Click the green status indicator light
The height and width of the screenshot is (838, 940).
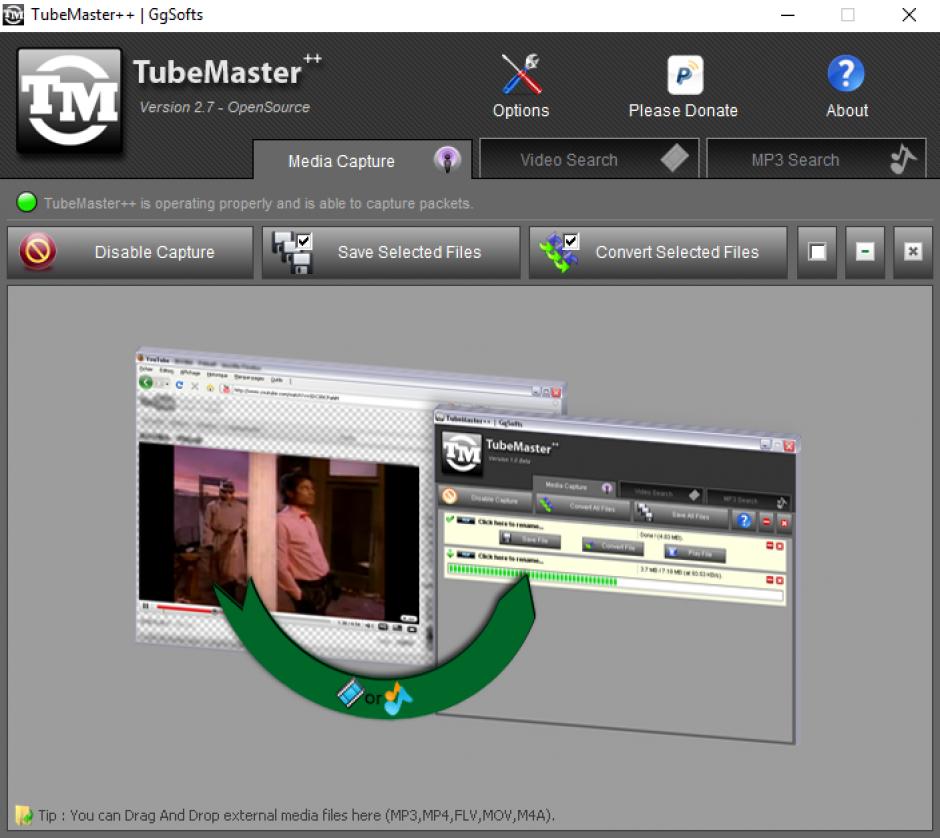coord(27,203)
